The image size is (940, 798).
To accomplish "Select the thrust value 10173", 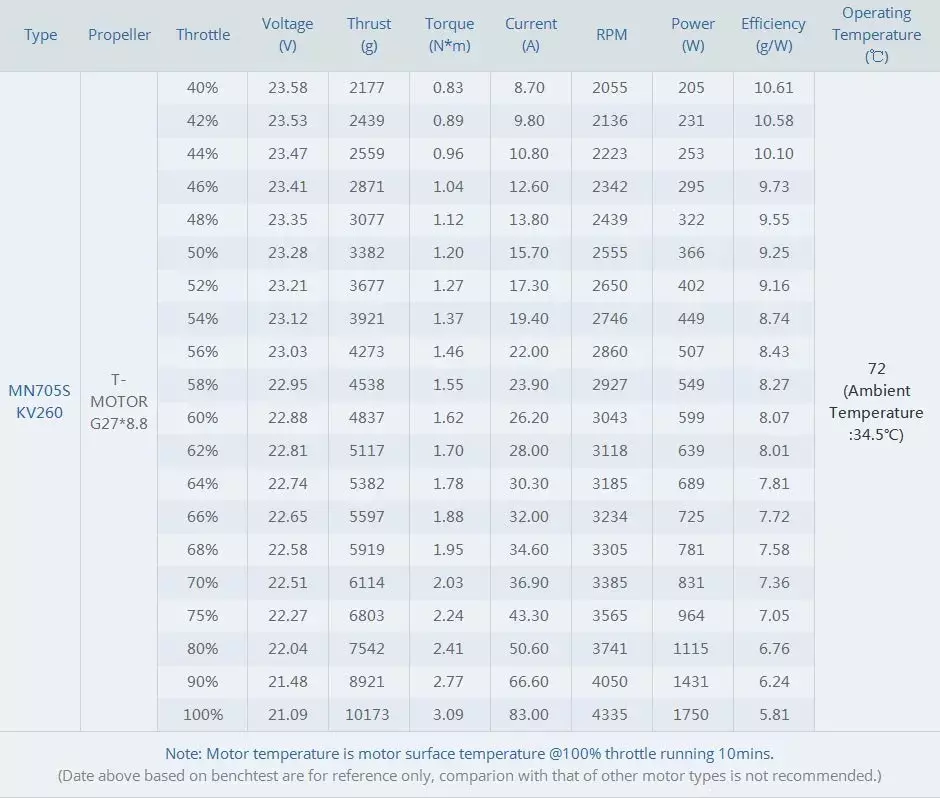I will tap(368, 715).
